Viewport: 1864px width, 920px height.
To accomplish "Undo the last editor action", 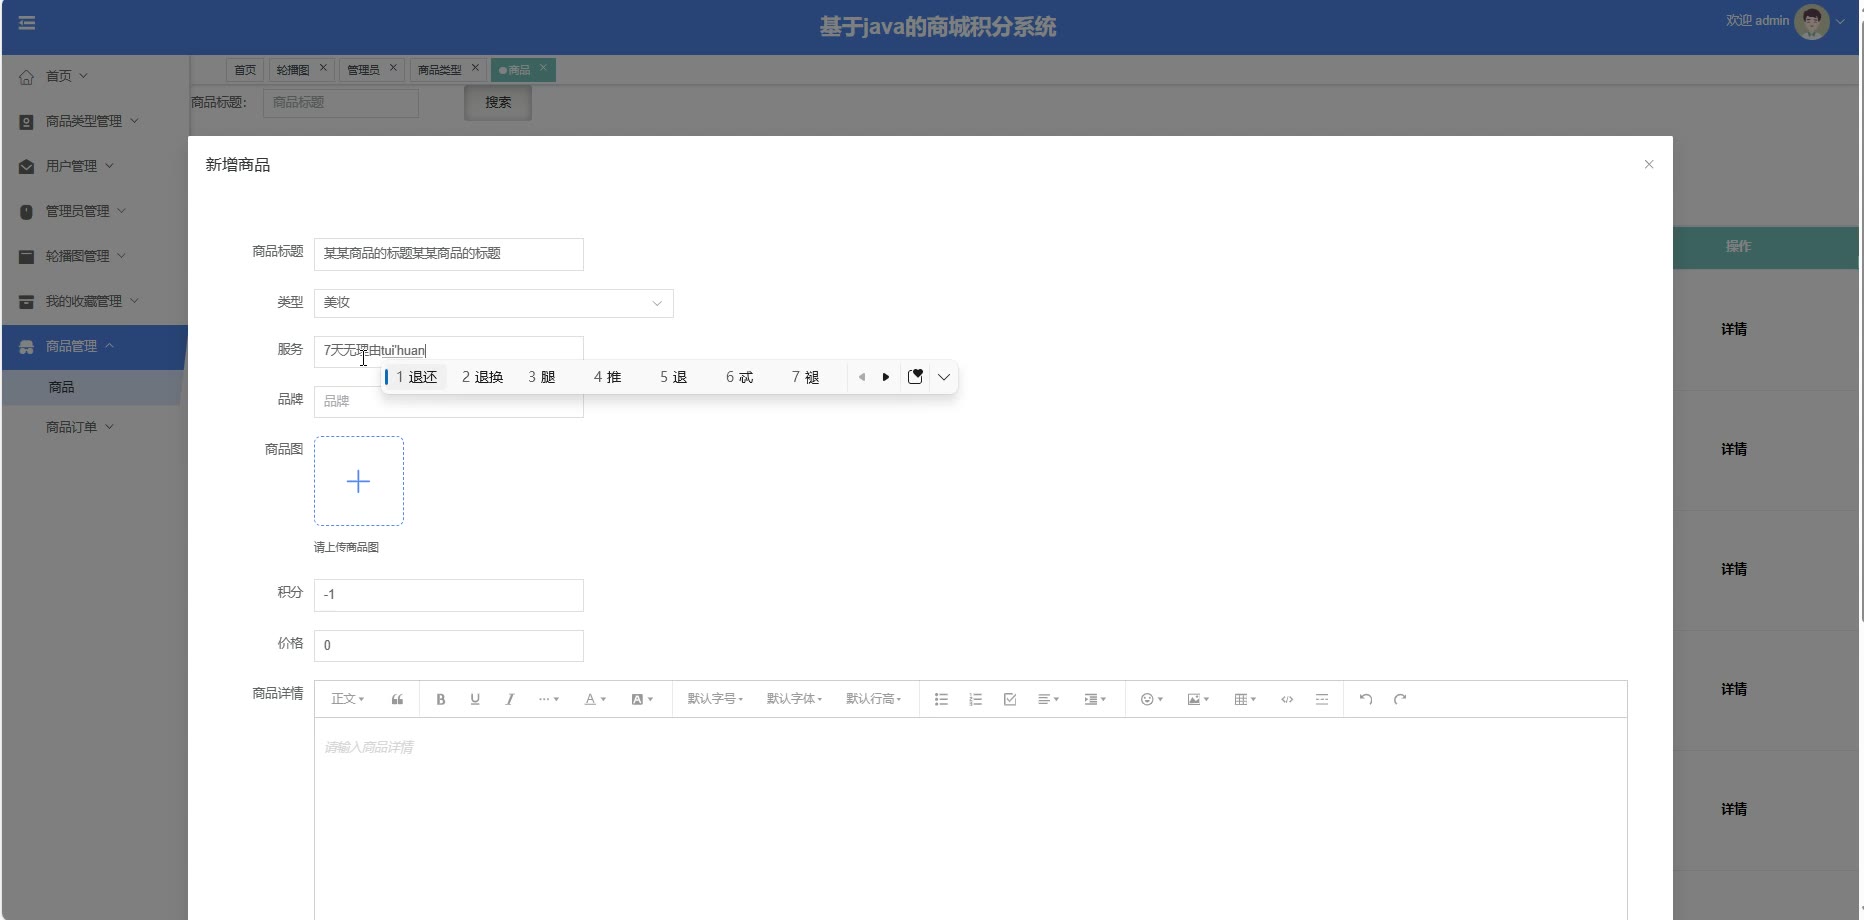I will [x=1366, y=700].
